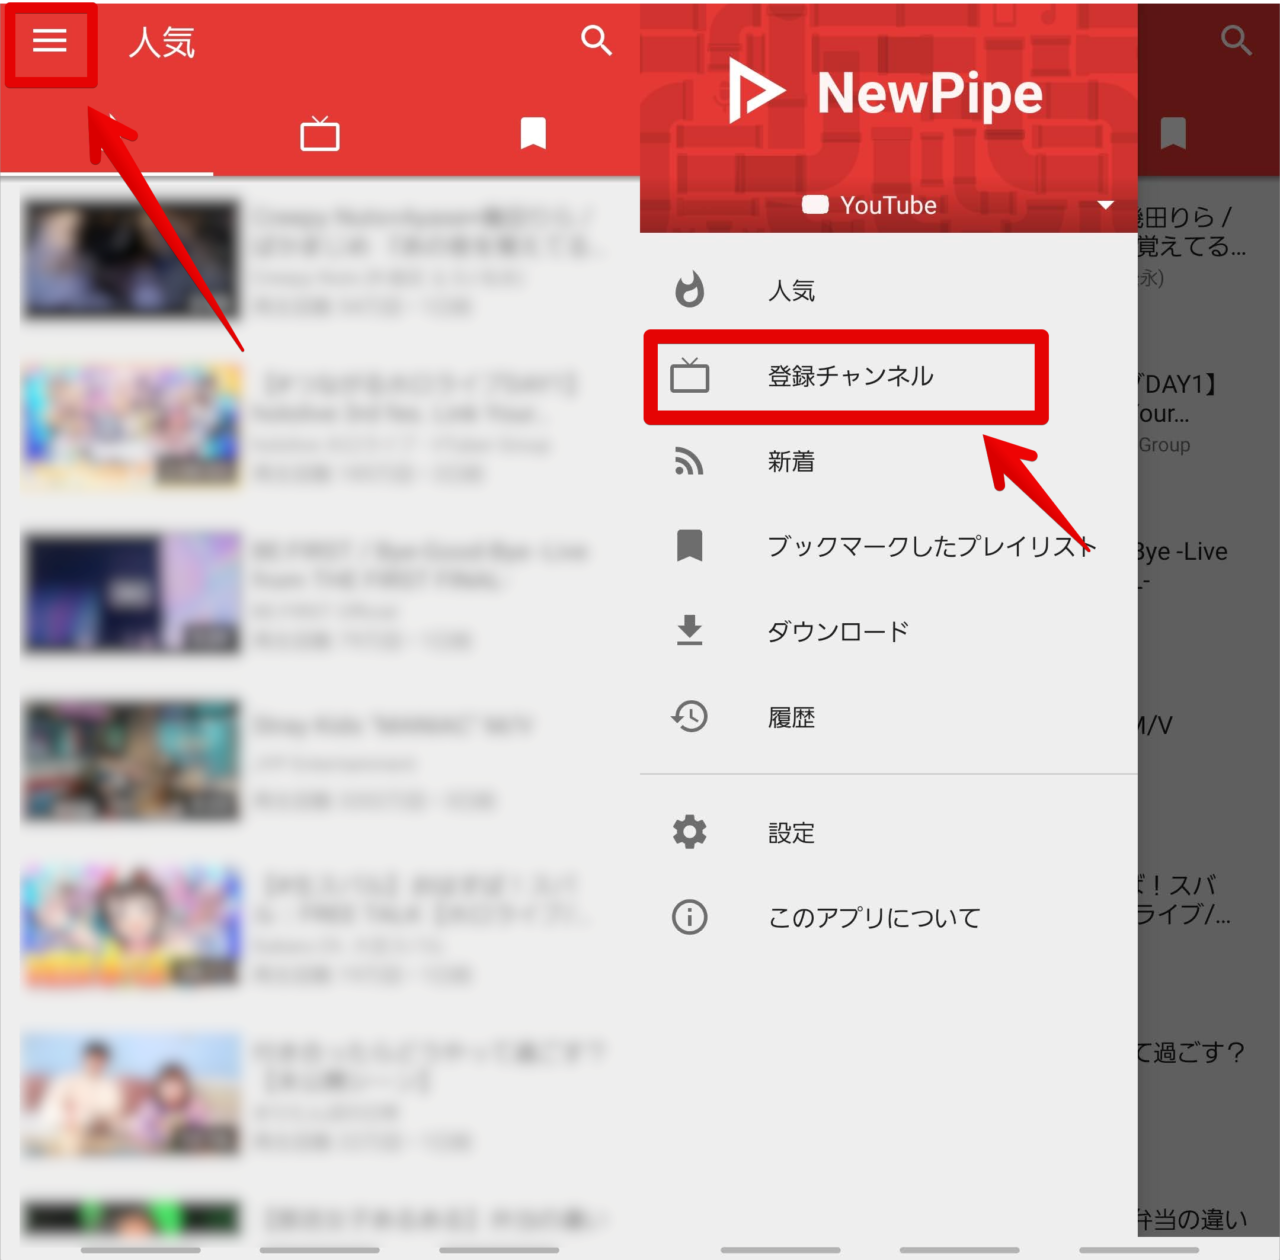Click the info circle icon in drawer
The width and height of the screenshot is (1280, 1260).
pyautogui.click(x=690, y=917)
